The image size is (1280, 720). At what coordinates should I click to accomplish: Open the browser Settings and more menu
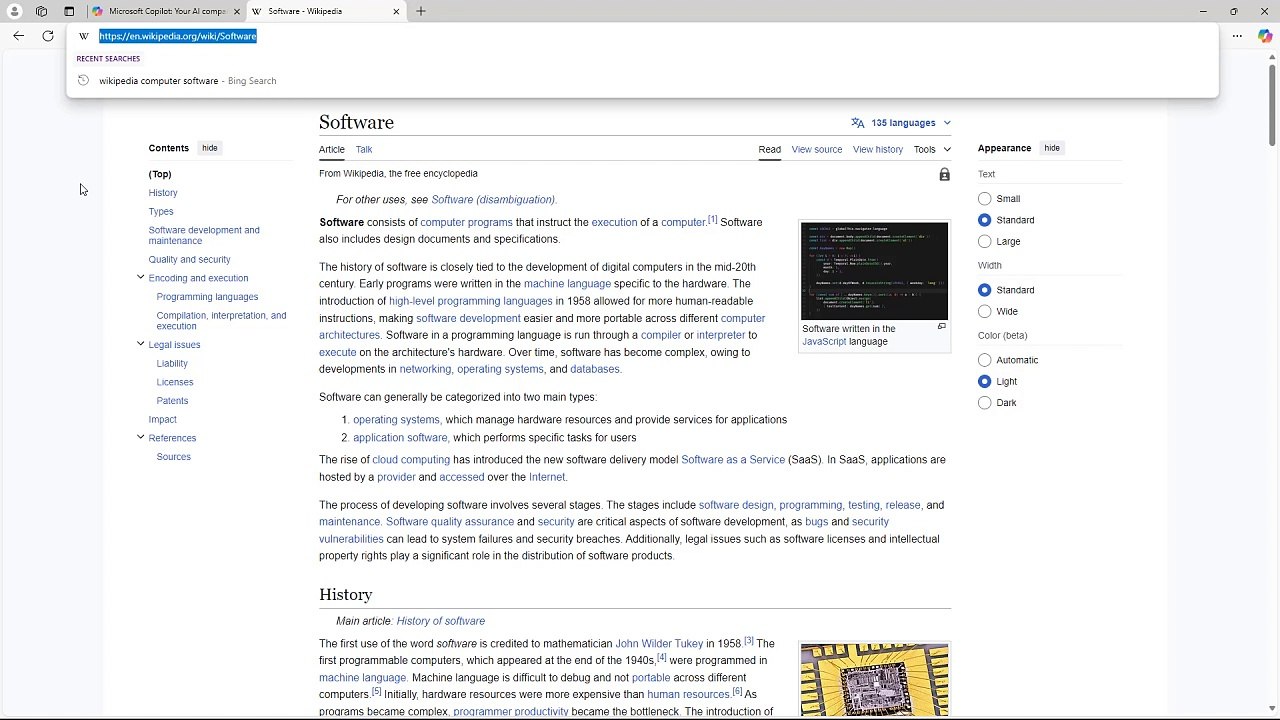click(x=1237, y=36)
